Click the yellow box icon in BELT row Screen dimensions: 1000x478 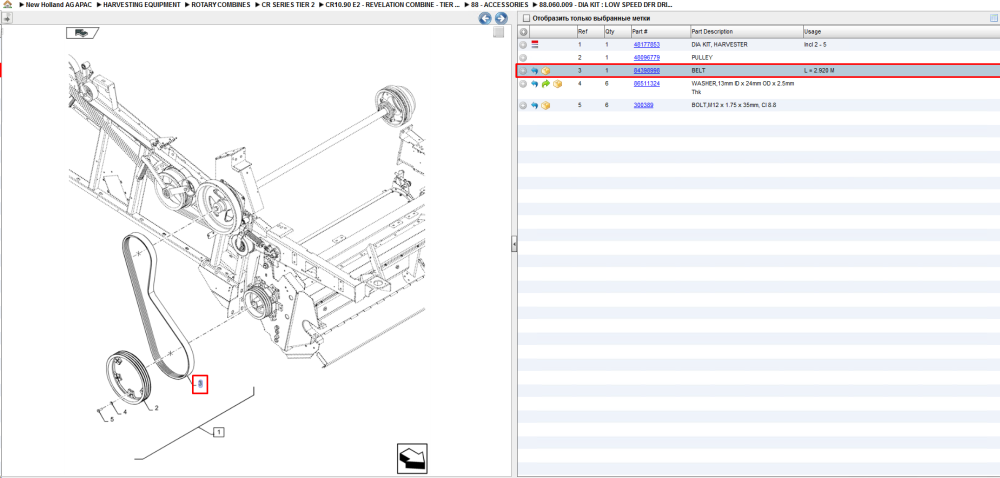(546, 71)
